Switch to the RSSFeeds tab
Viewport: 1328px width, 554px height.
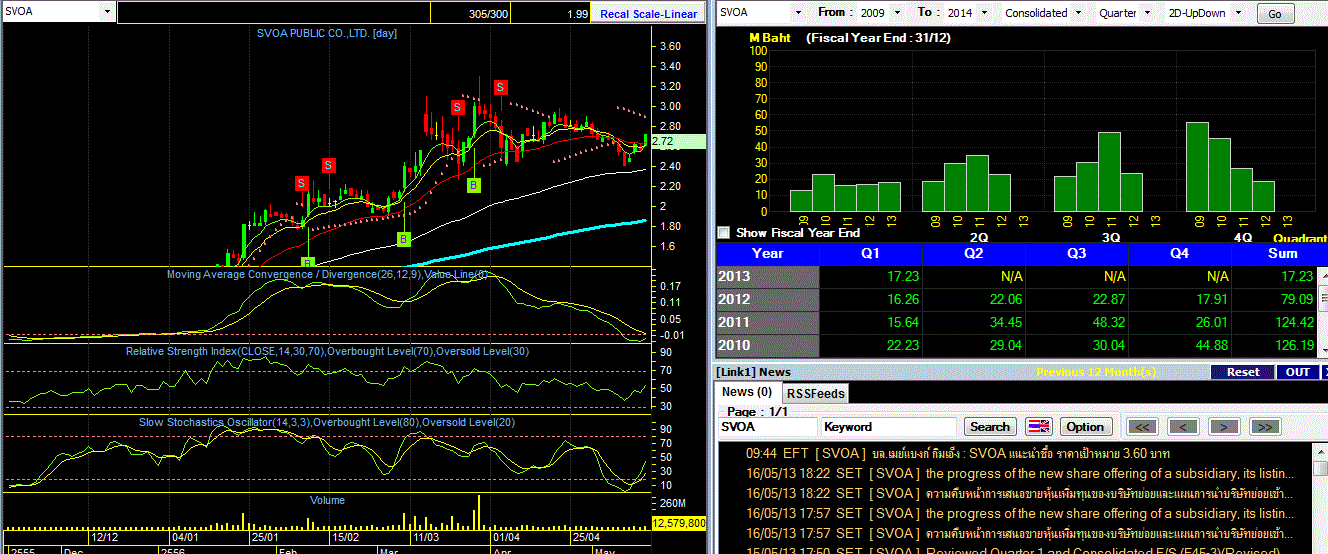pyautogui.click(x=814, y=393)
